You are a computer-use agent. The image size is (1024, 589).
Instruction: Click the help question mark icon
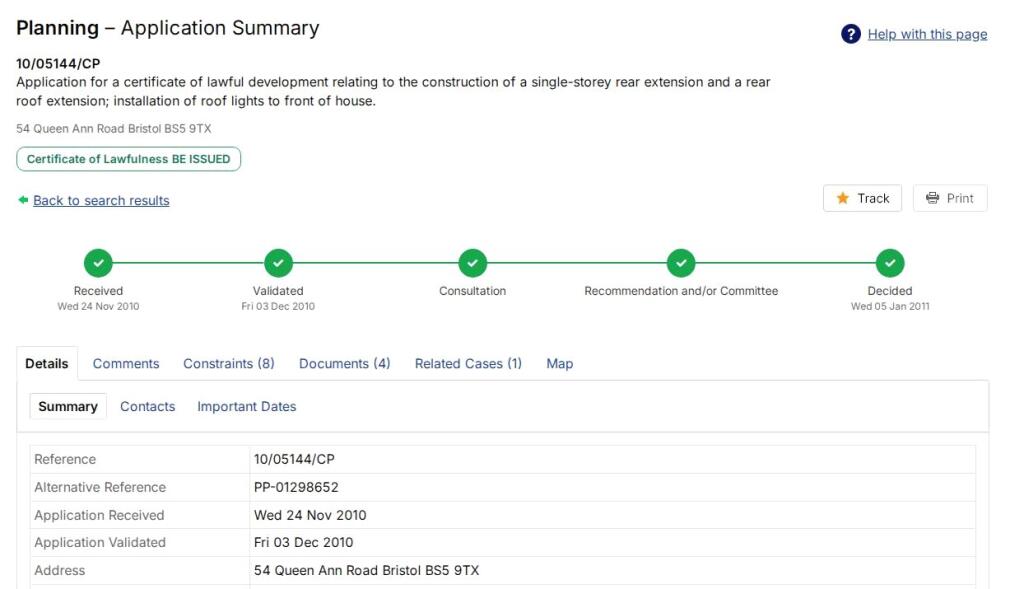[851, 34]
